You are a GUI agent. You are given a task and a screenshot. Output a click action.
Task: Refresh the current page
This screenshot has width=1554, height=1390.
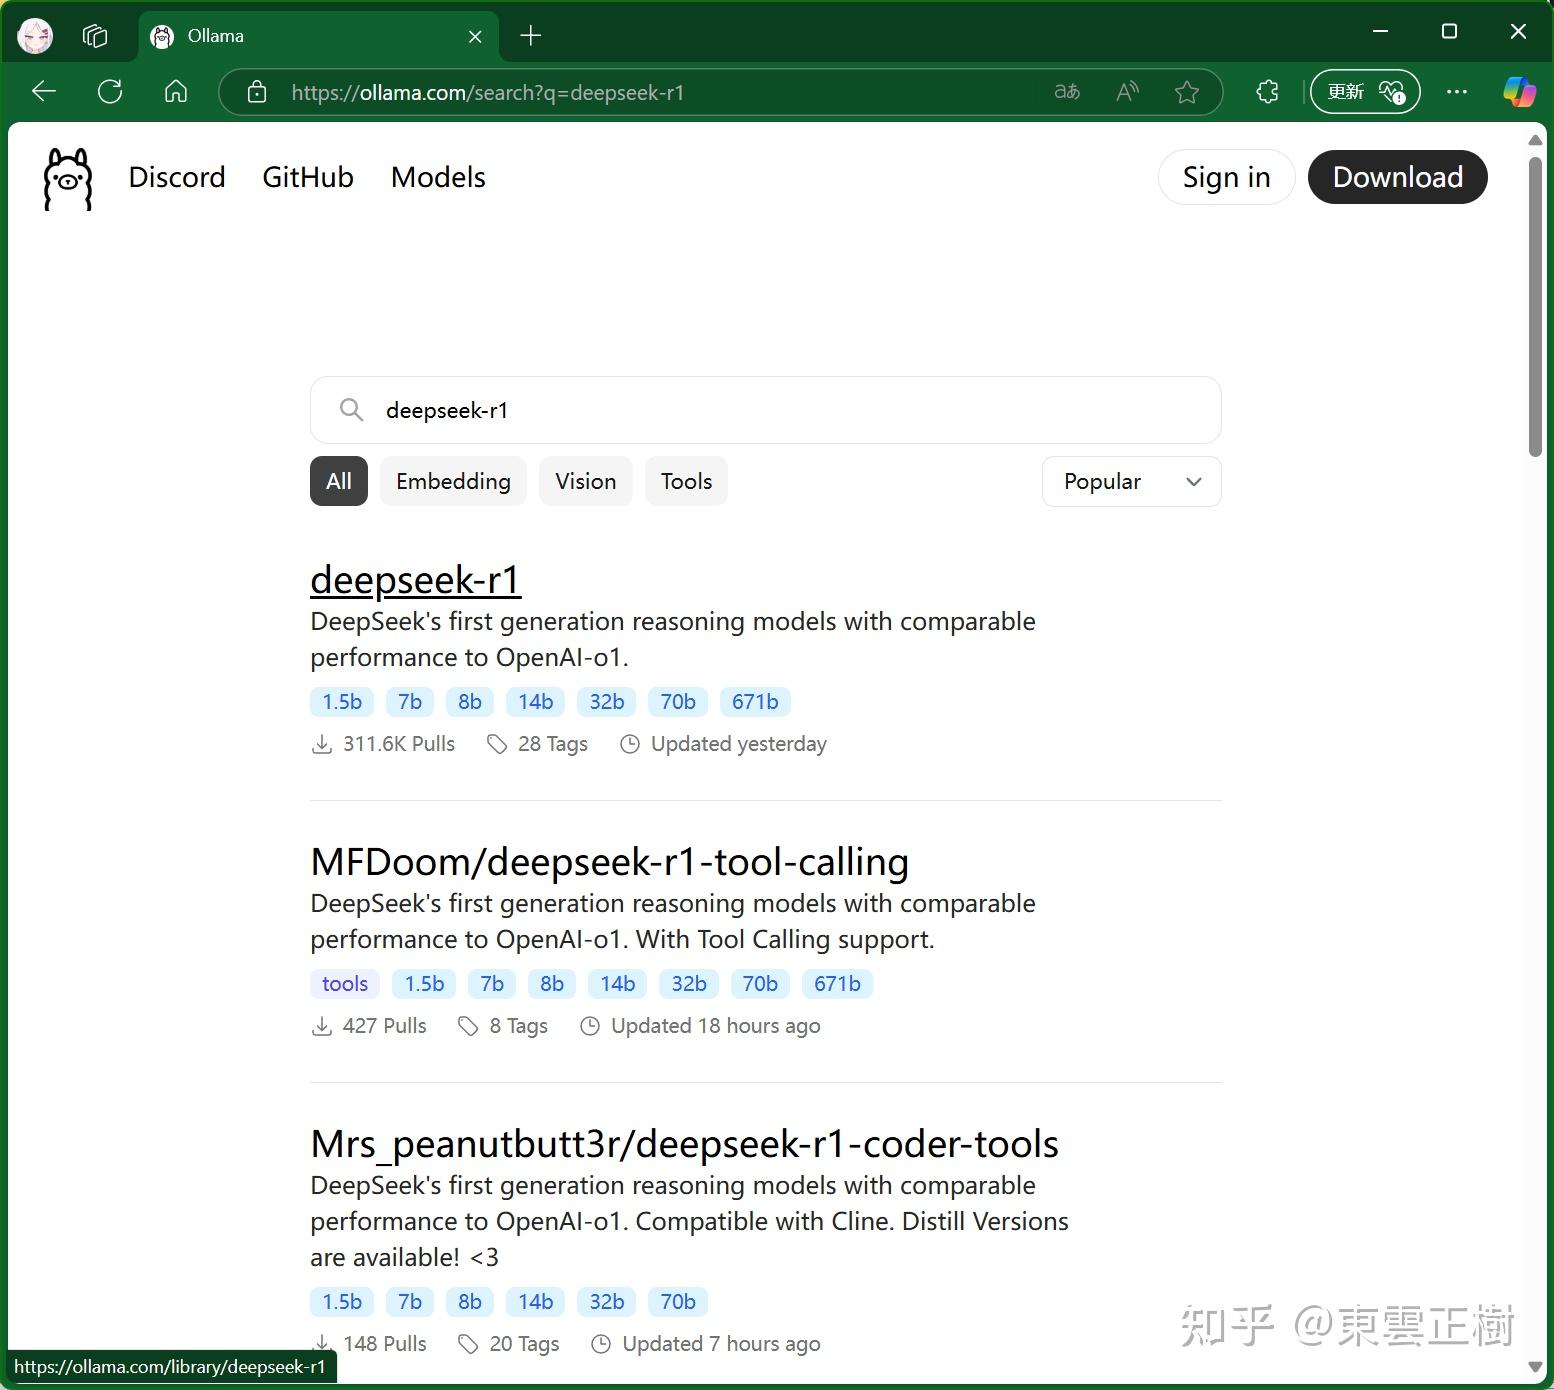[x=110, y=91]
